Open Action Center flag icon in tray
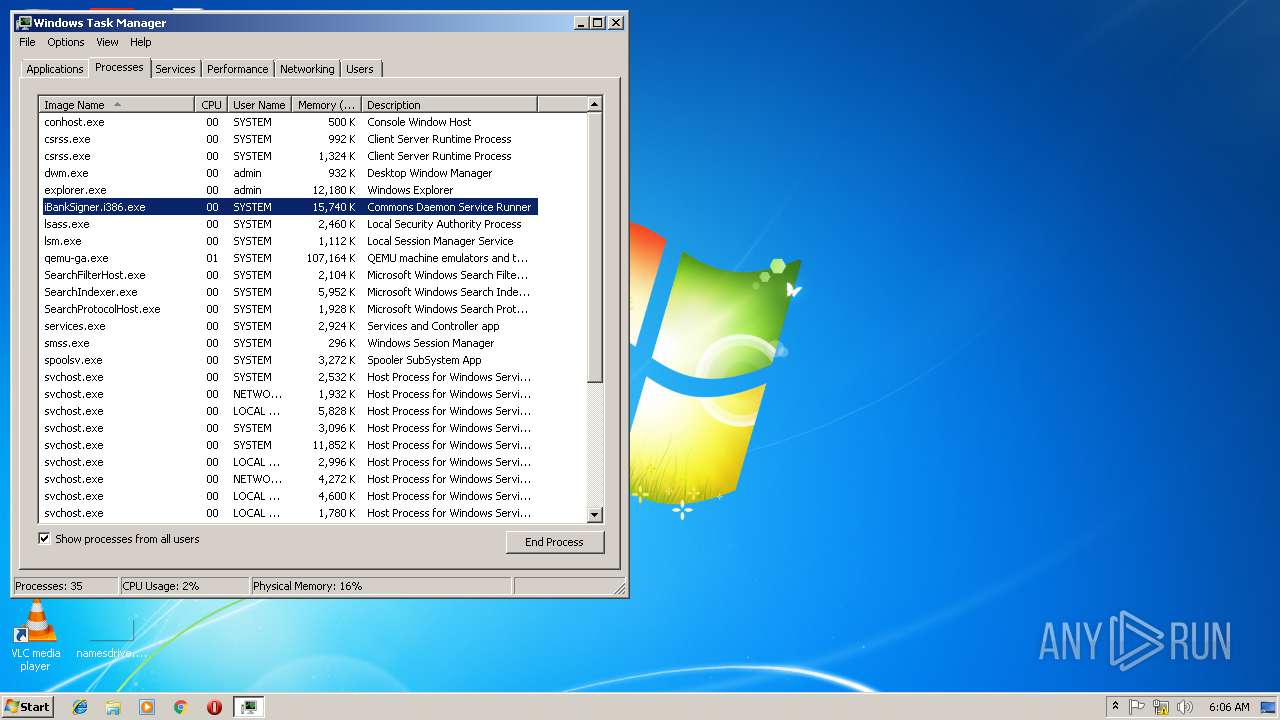1280x720 pixels. [1137, 707]
